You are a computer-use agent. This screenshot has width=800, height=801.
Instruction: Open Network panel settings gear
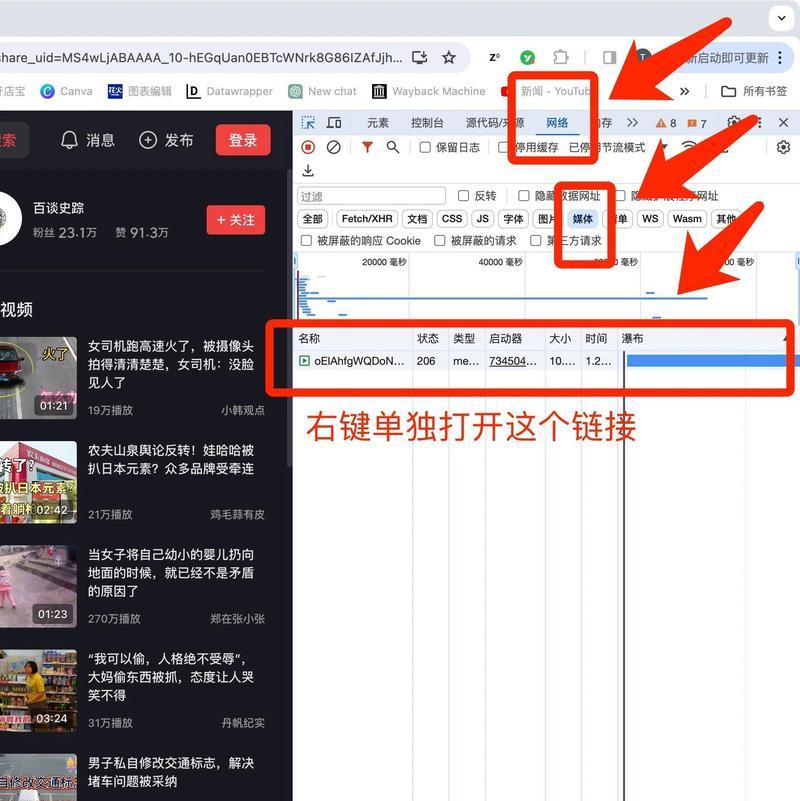coord(783,148)
